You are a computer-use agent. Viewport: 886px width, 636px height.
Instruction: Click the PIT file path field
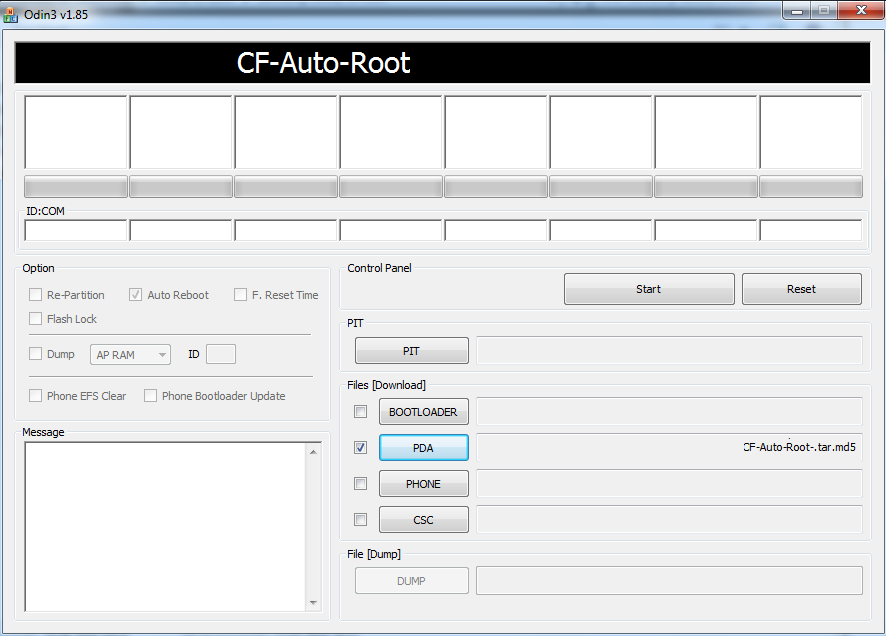(x=670, y=351)
